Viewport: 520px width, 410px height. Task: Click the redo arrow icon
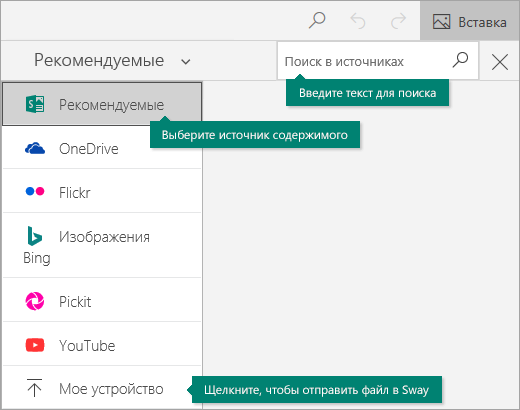coord(398,21)
